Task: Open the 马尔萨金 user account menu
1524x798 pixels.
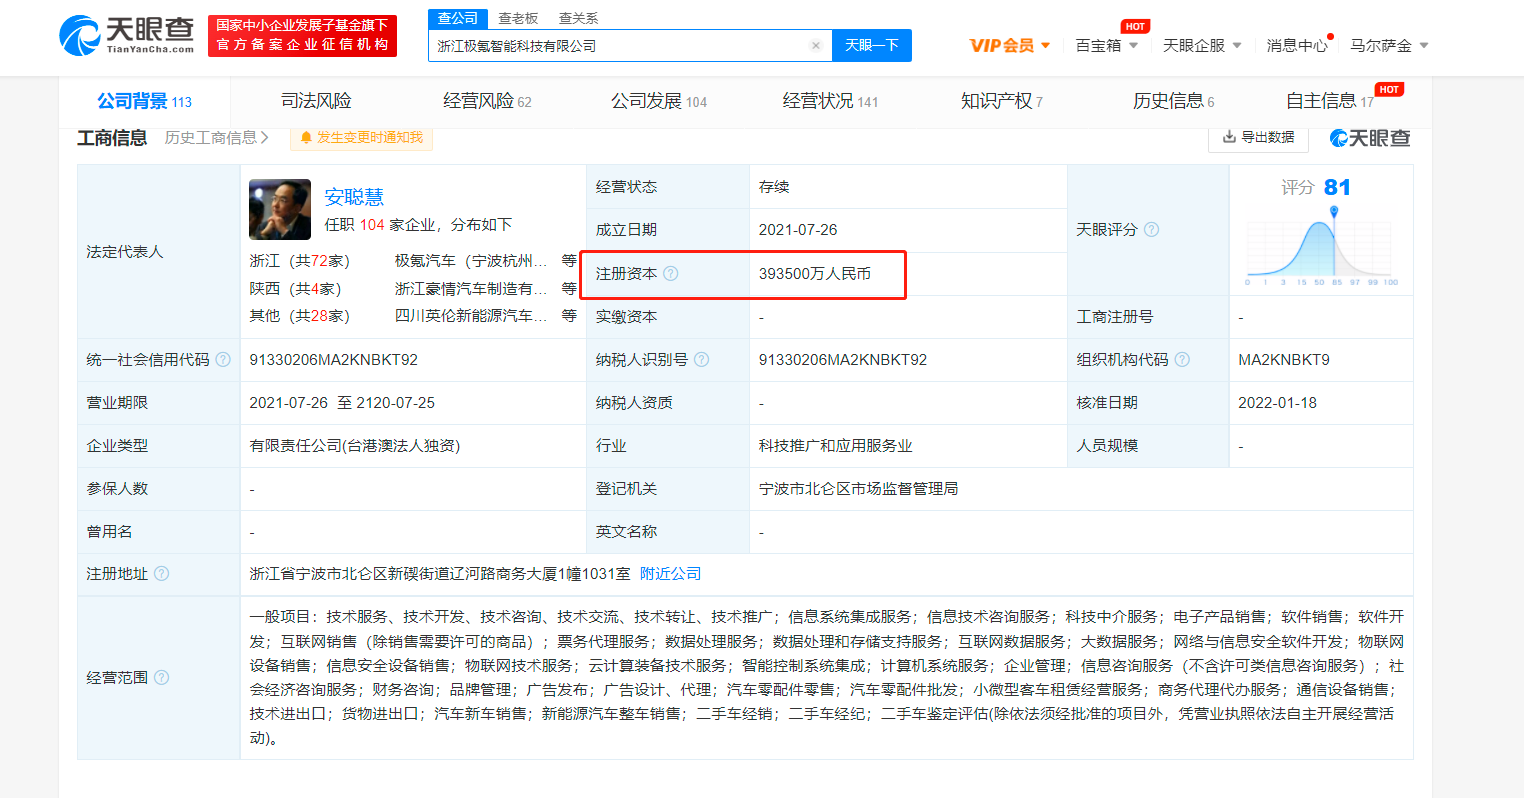Action: [1389, 46]
